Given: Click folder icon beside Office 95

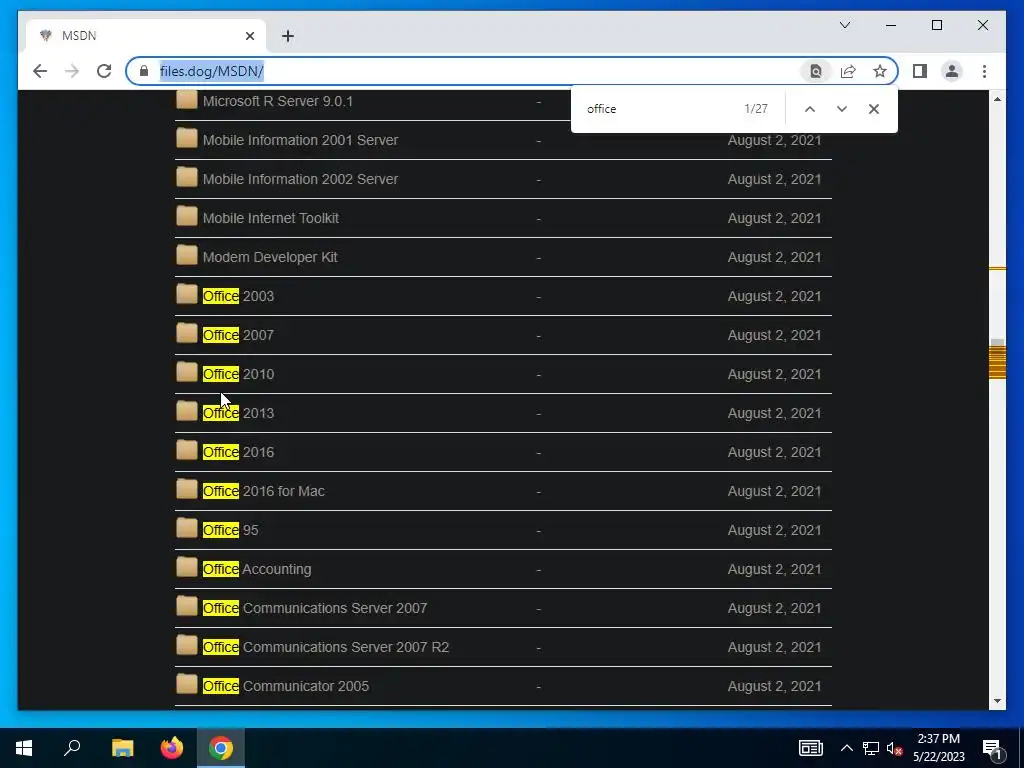Looking at the screenshot, I should click(187, 528).
